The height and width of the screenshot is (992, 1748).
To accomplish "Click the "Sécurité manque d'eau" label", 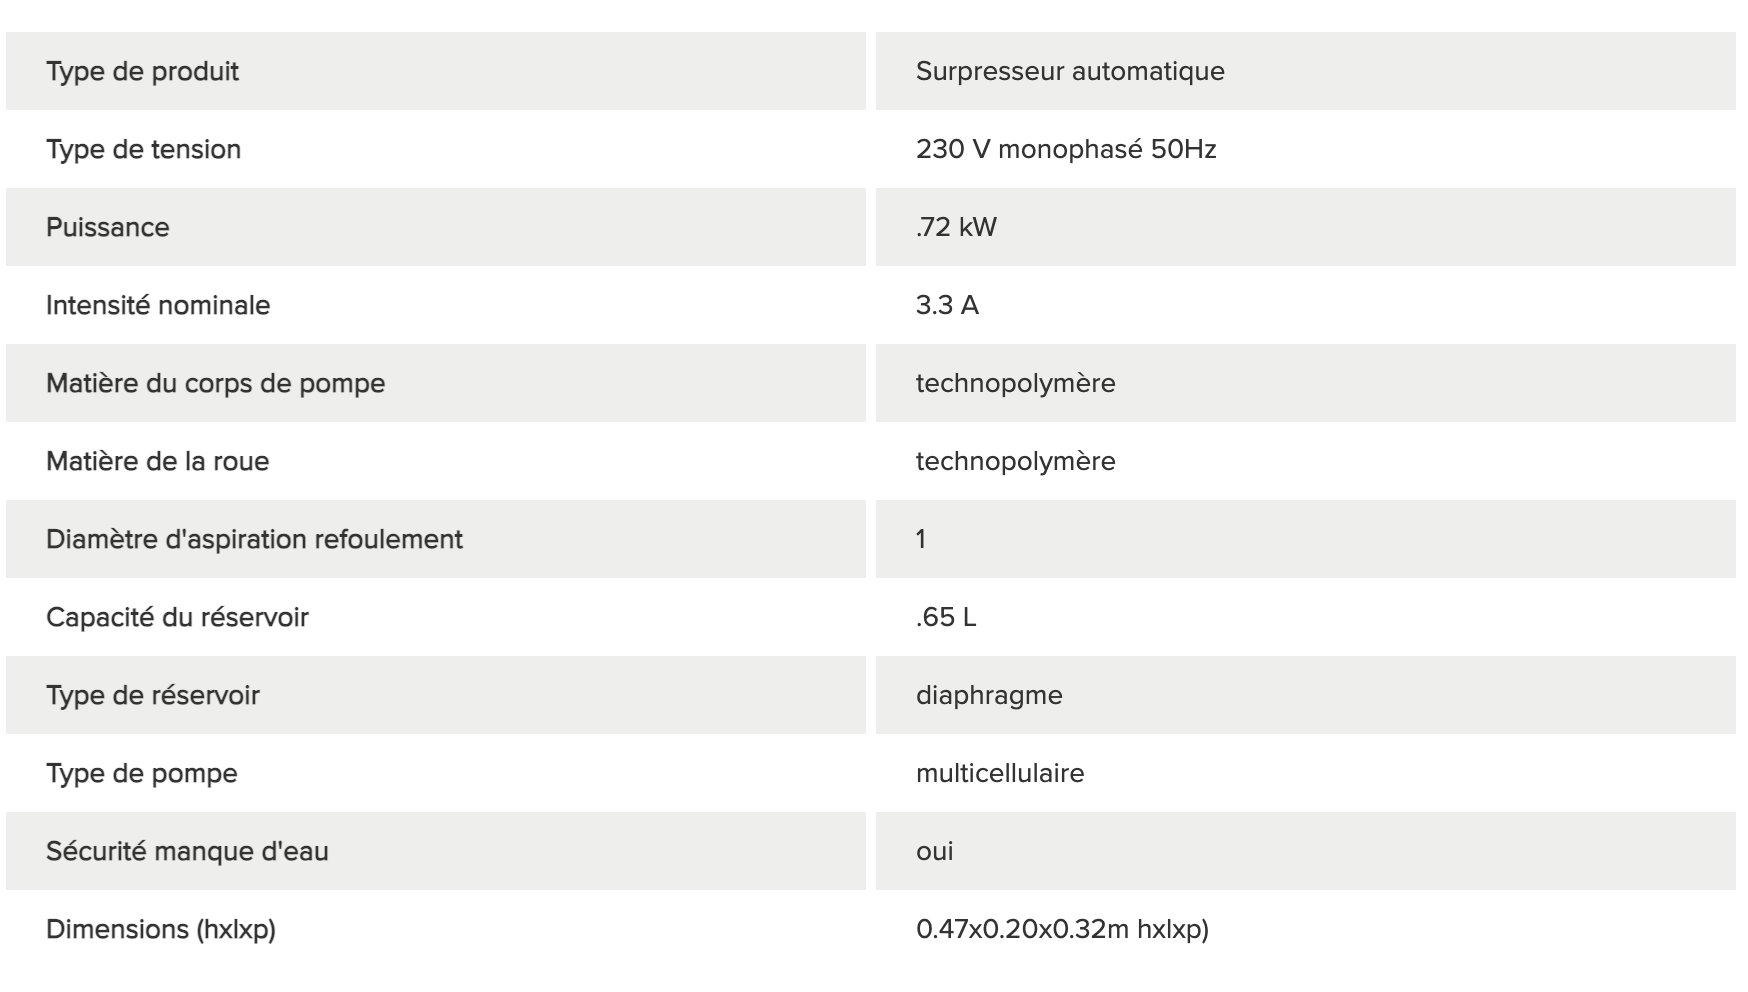I will click(187, 851).
